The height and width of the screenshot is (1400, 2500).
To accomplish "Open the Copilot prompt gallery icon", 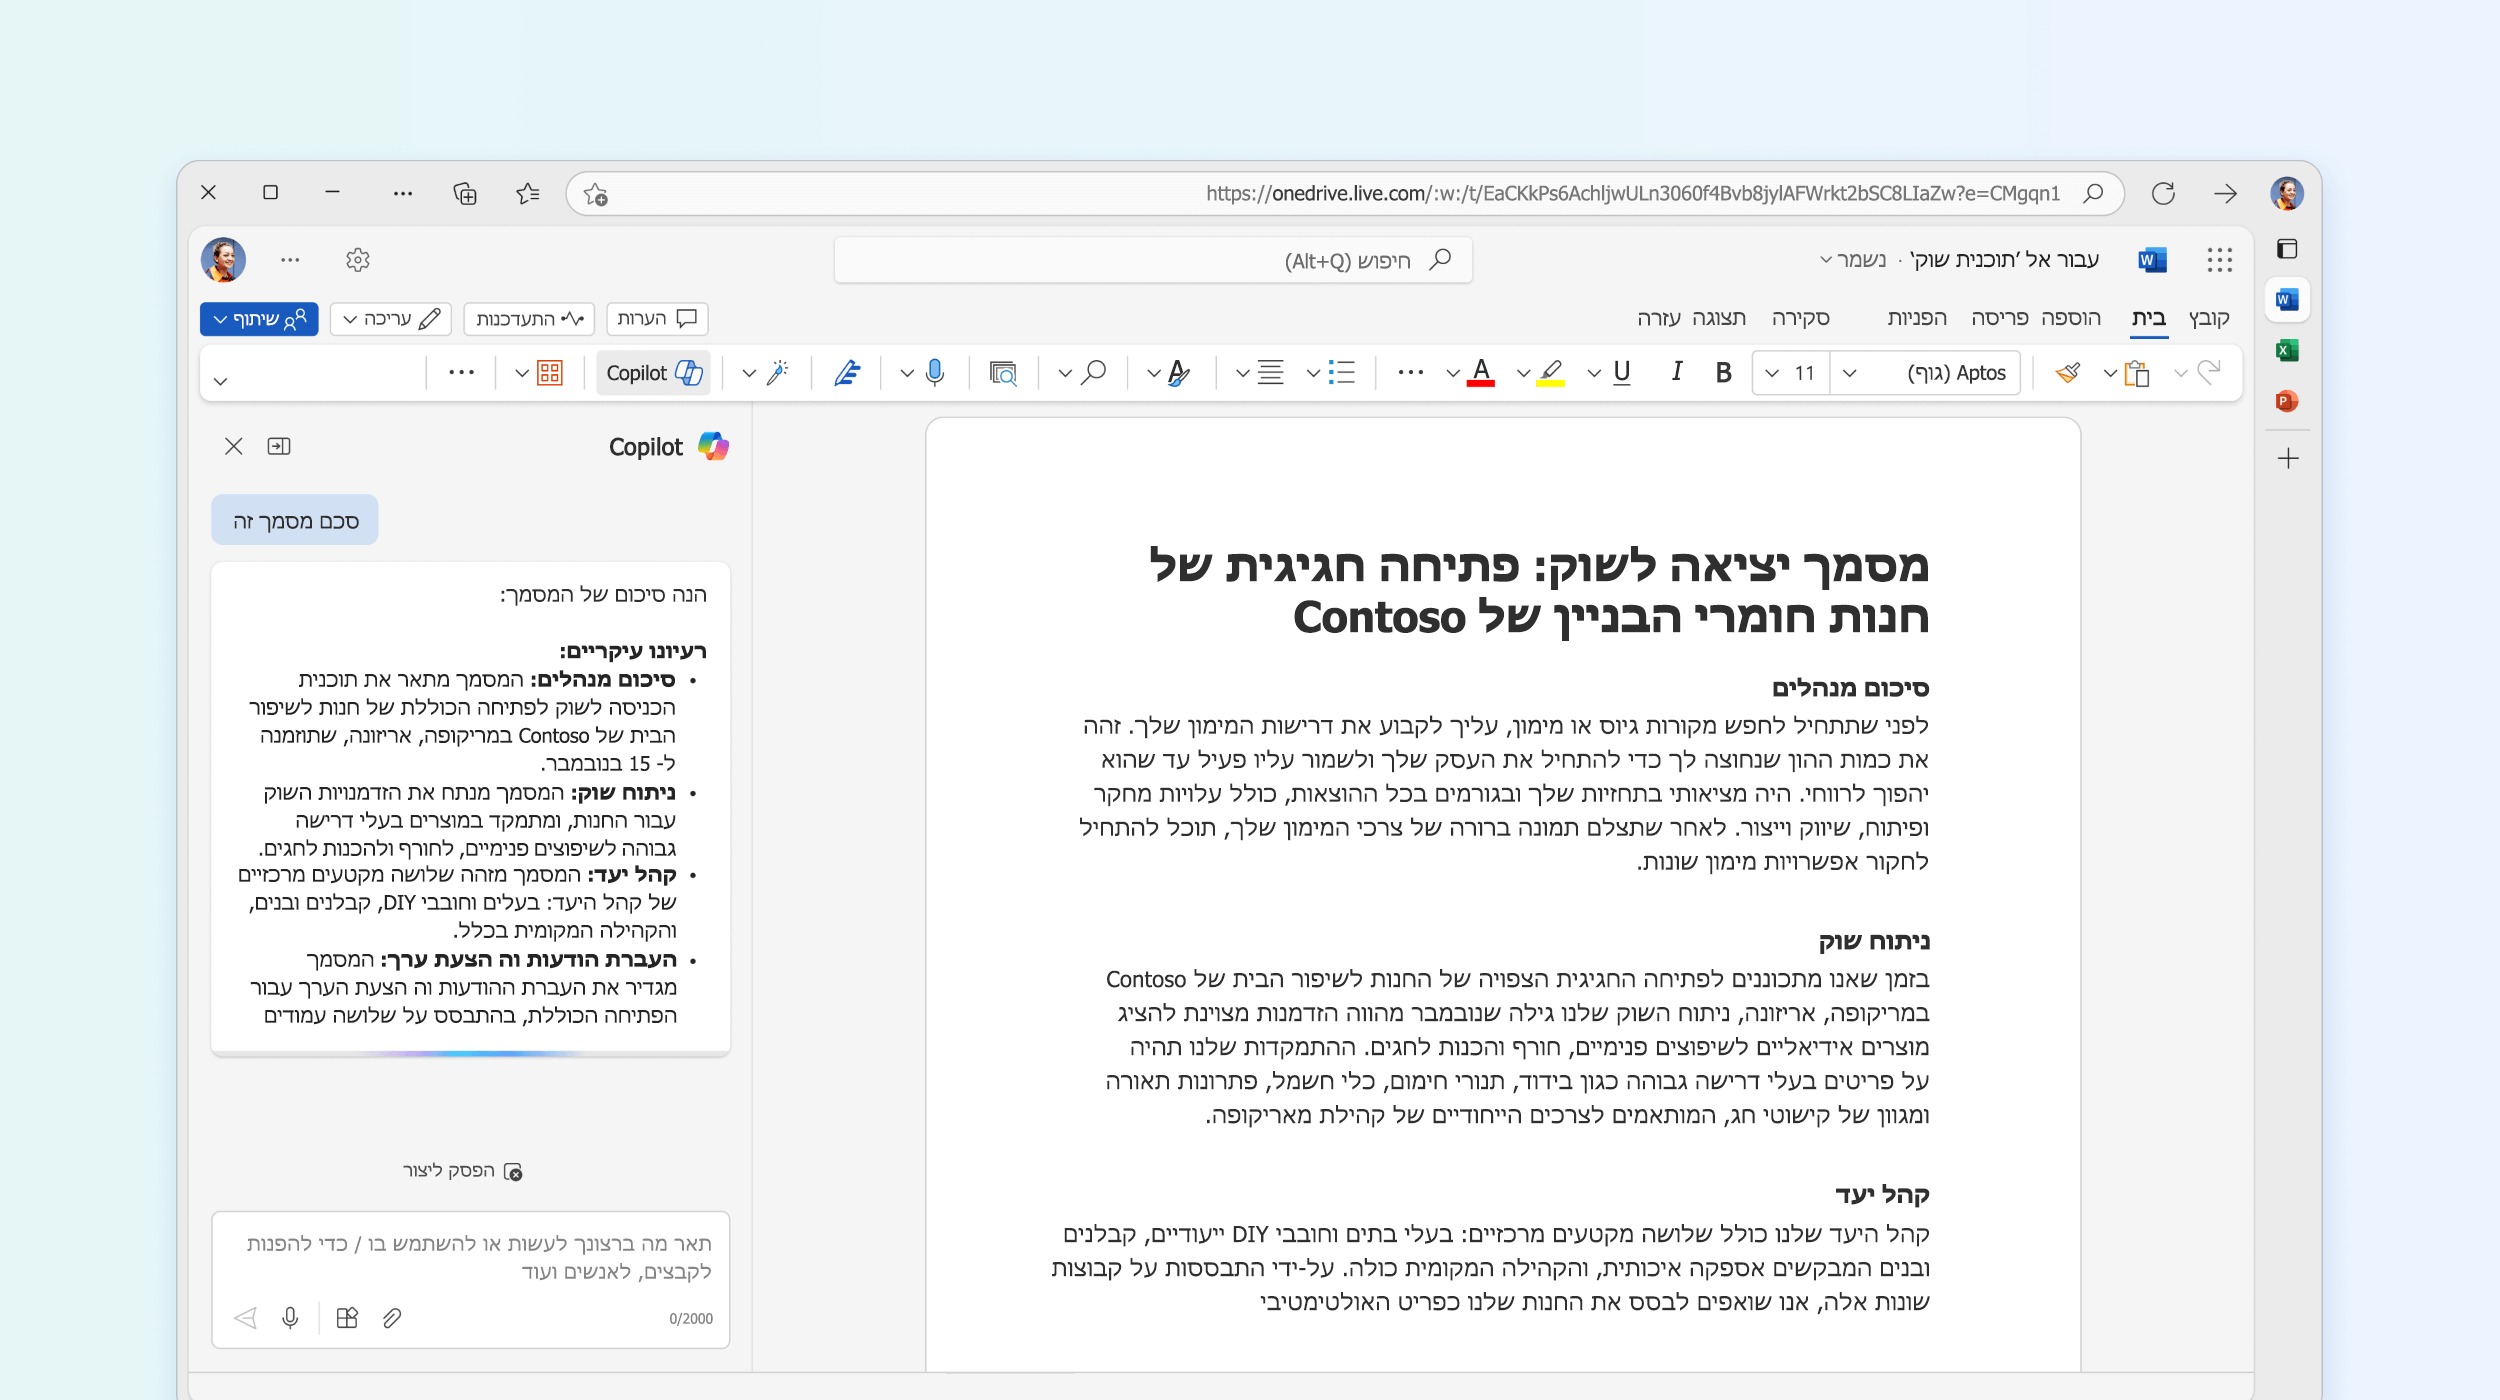I will (x=347, y=1318).
